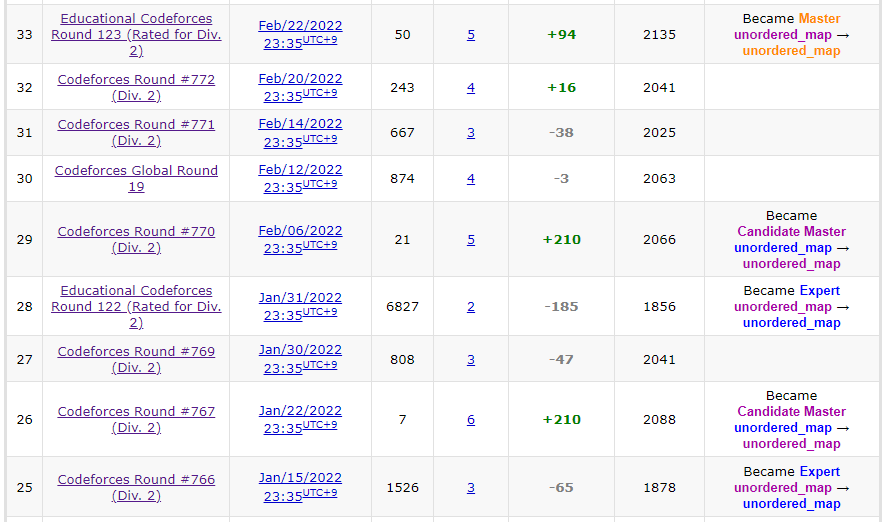Open Codeforces Round #771 (Div. 2) link
This screenshot has width=885, height=522.
[x=136, y=133]
